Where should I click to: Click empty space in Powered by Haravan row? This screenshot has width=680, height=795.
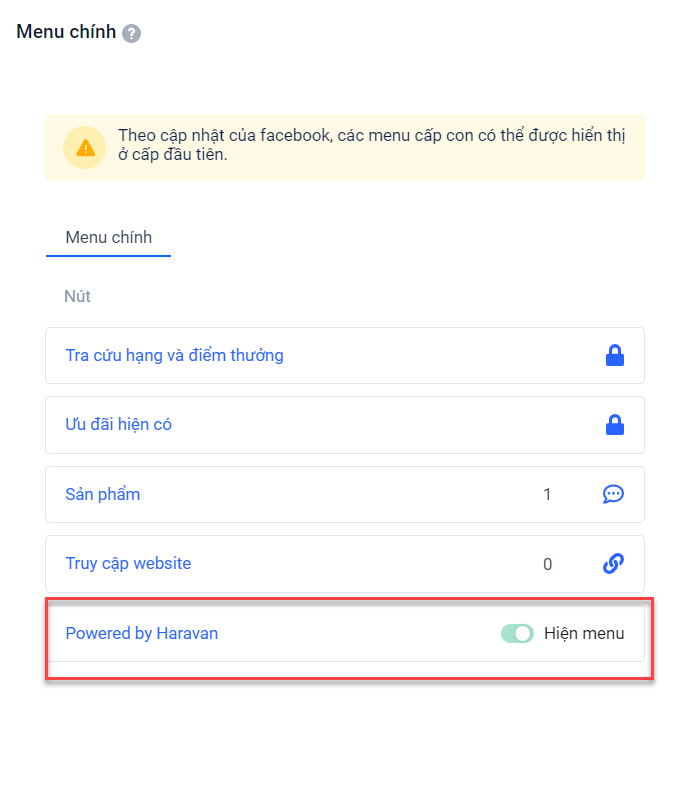(360, 633)
